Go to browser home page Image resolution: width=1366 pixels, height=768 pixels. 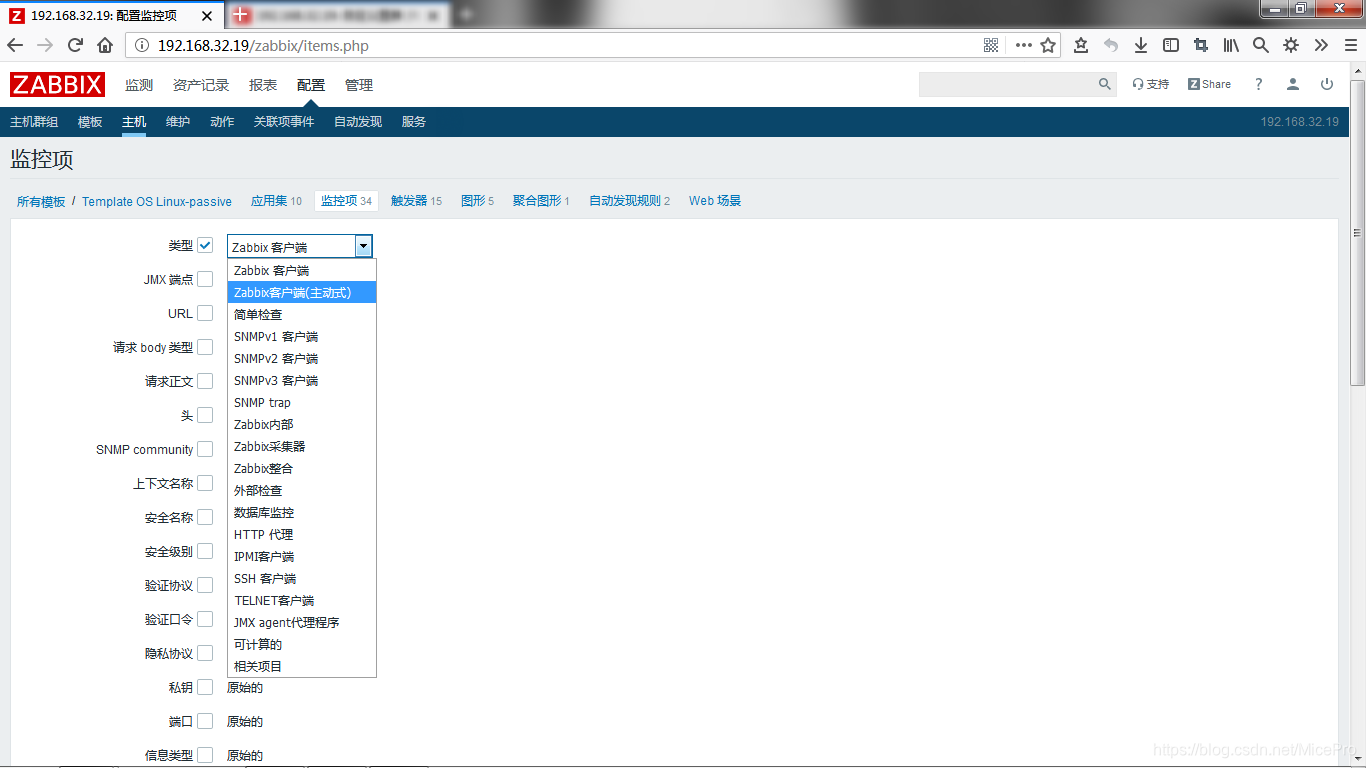(105, 45)
